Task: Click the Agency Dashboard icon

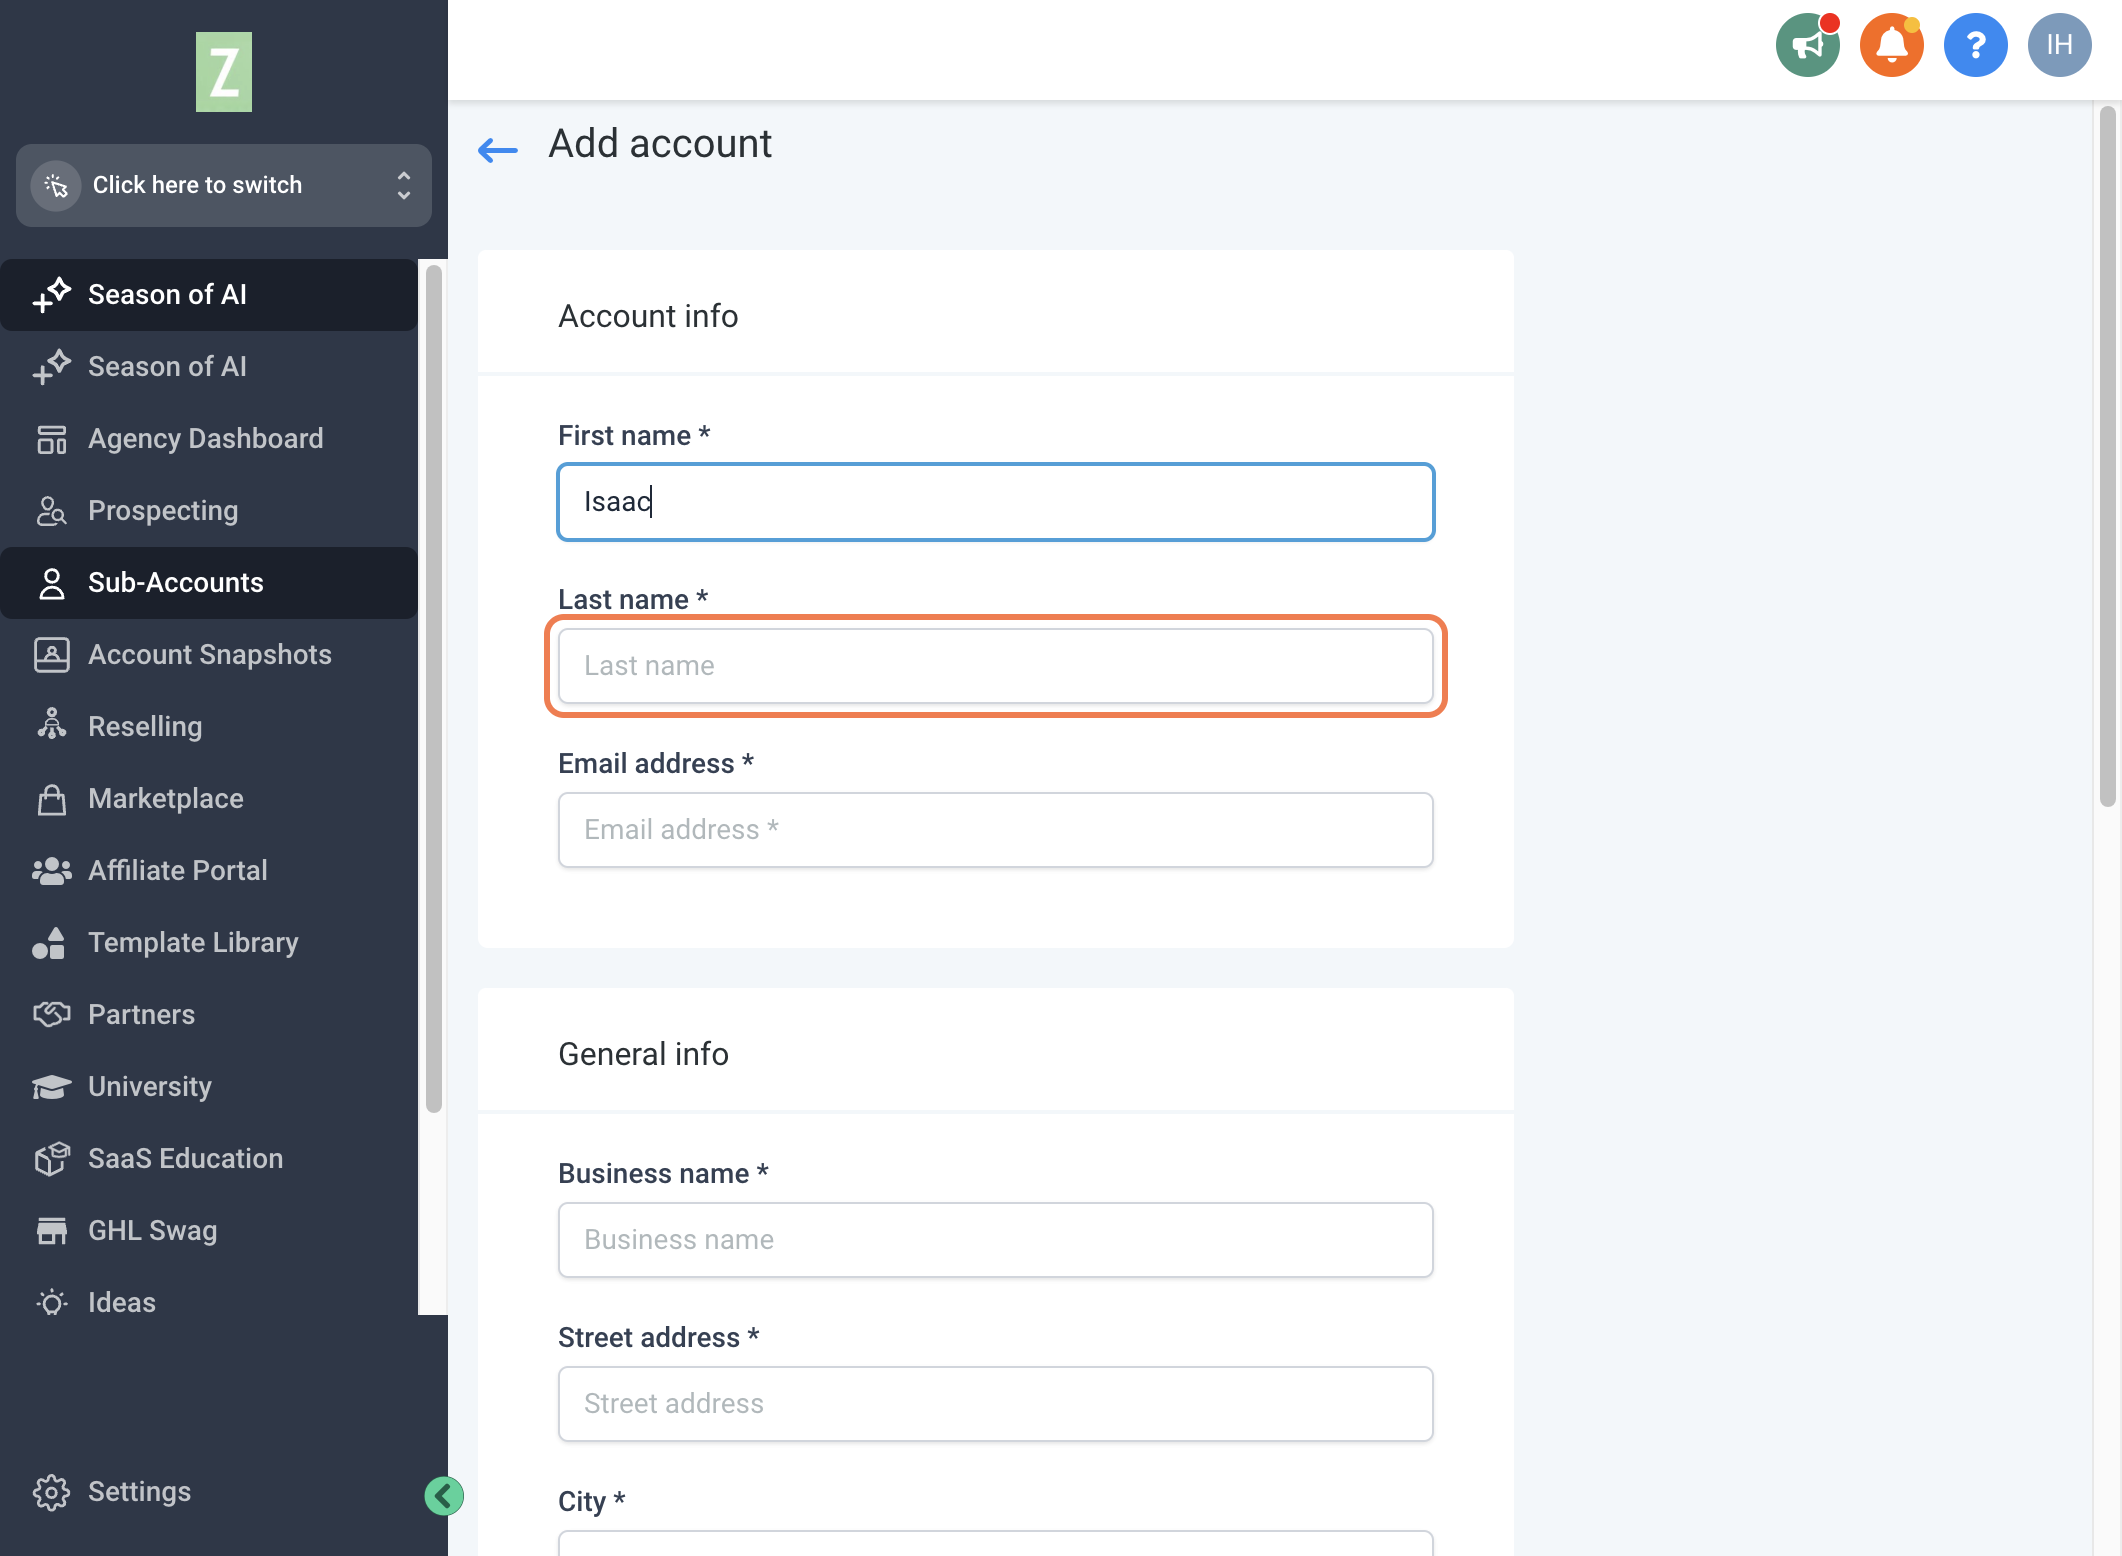Action: [x=51, y=439]
